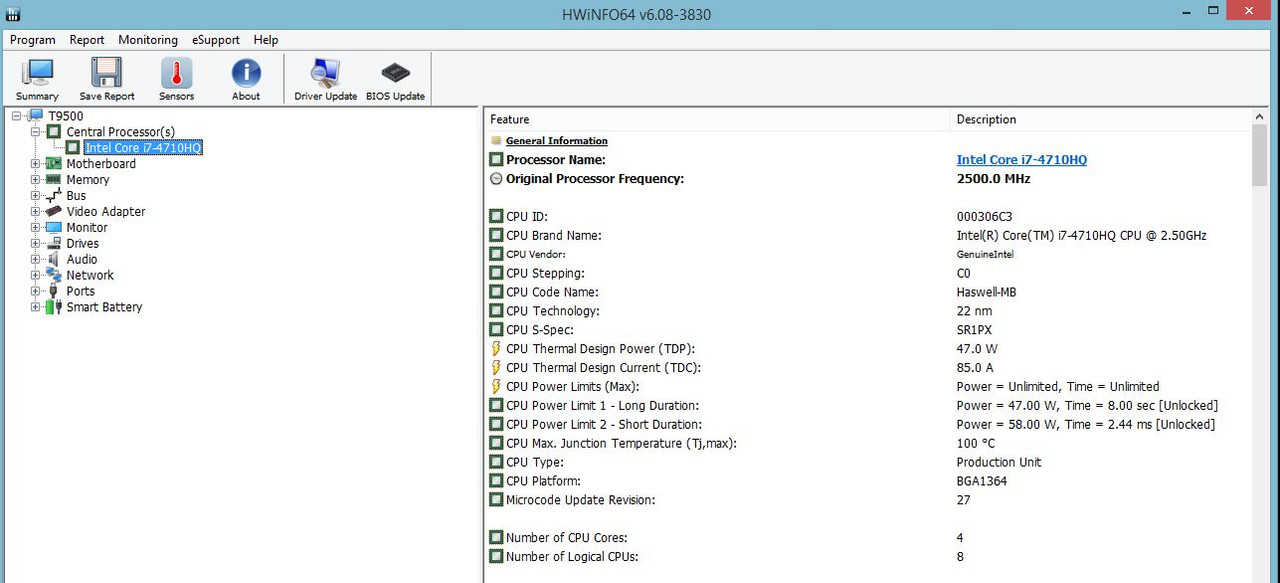Collapse the Central Processor(s) node
1280x583 pixels.
click(36, 132)
